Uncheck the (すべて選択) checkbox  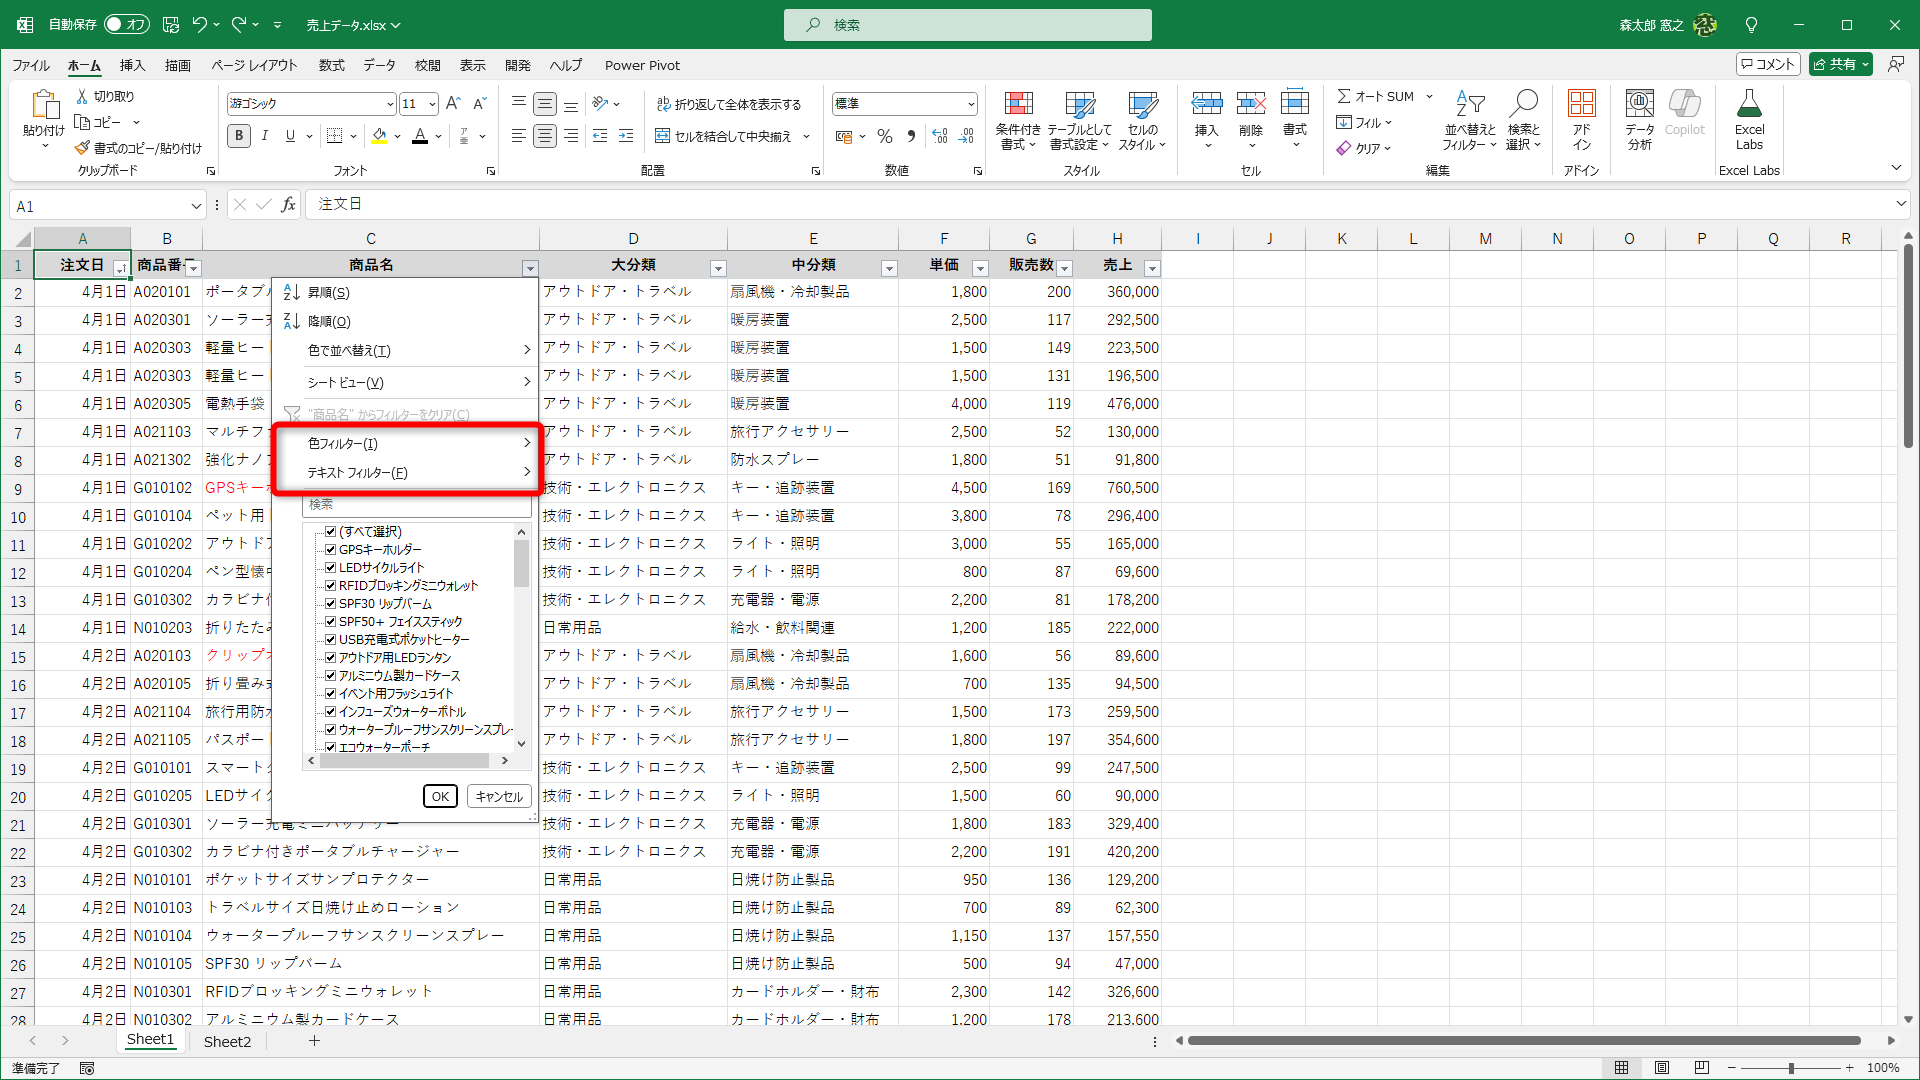pos(330,532)
